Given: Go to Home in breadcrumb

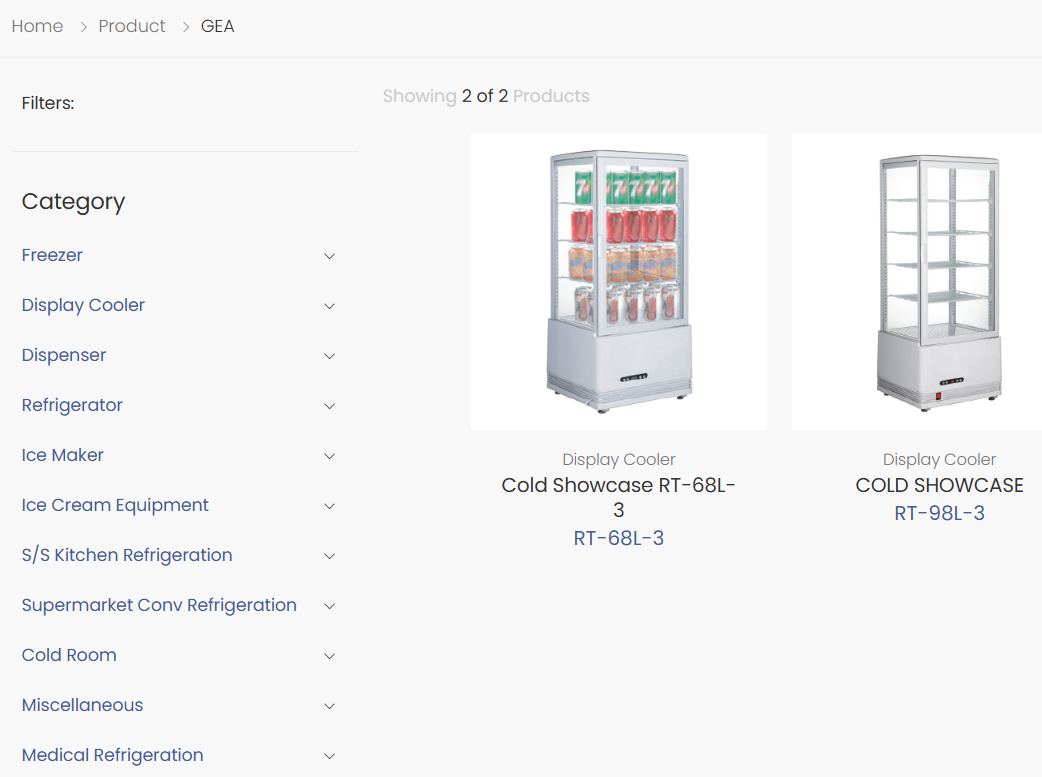Looking at the screenshot, I should pyautogui.click(x=37, y=26).
